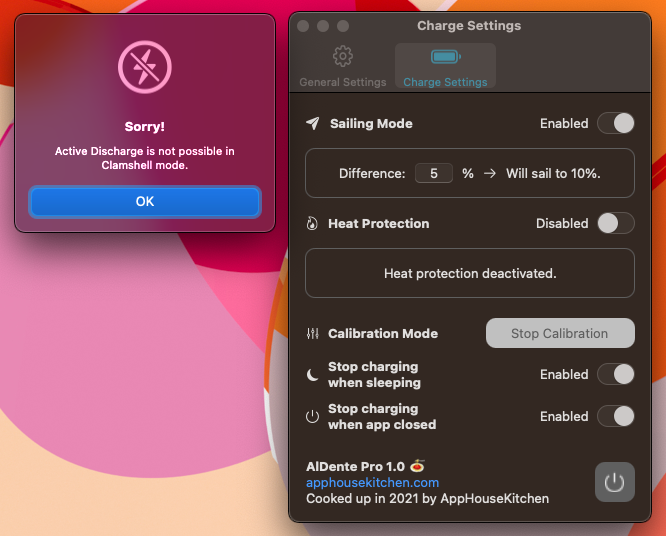
Task: Click the 'Will sail to 10%.' text
Action: click(x=553, y=173)
